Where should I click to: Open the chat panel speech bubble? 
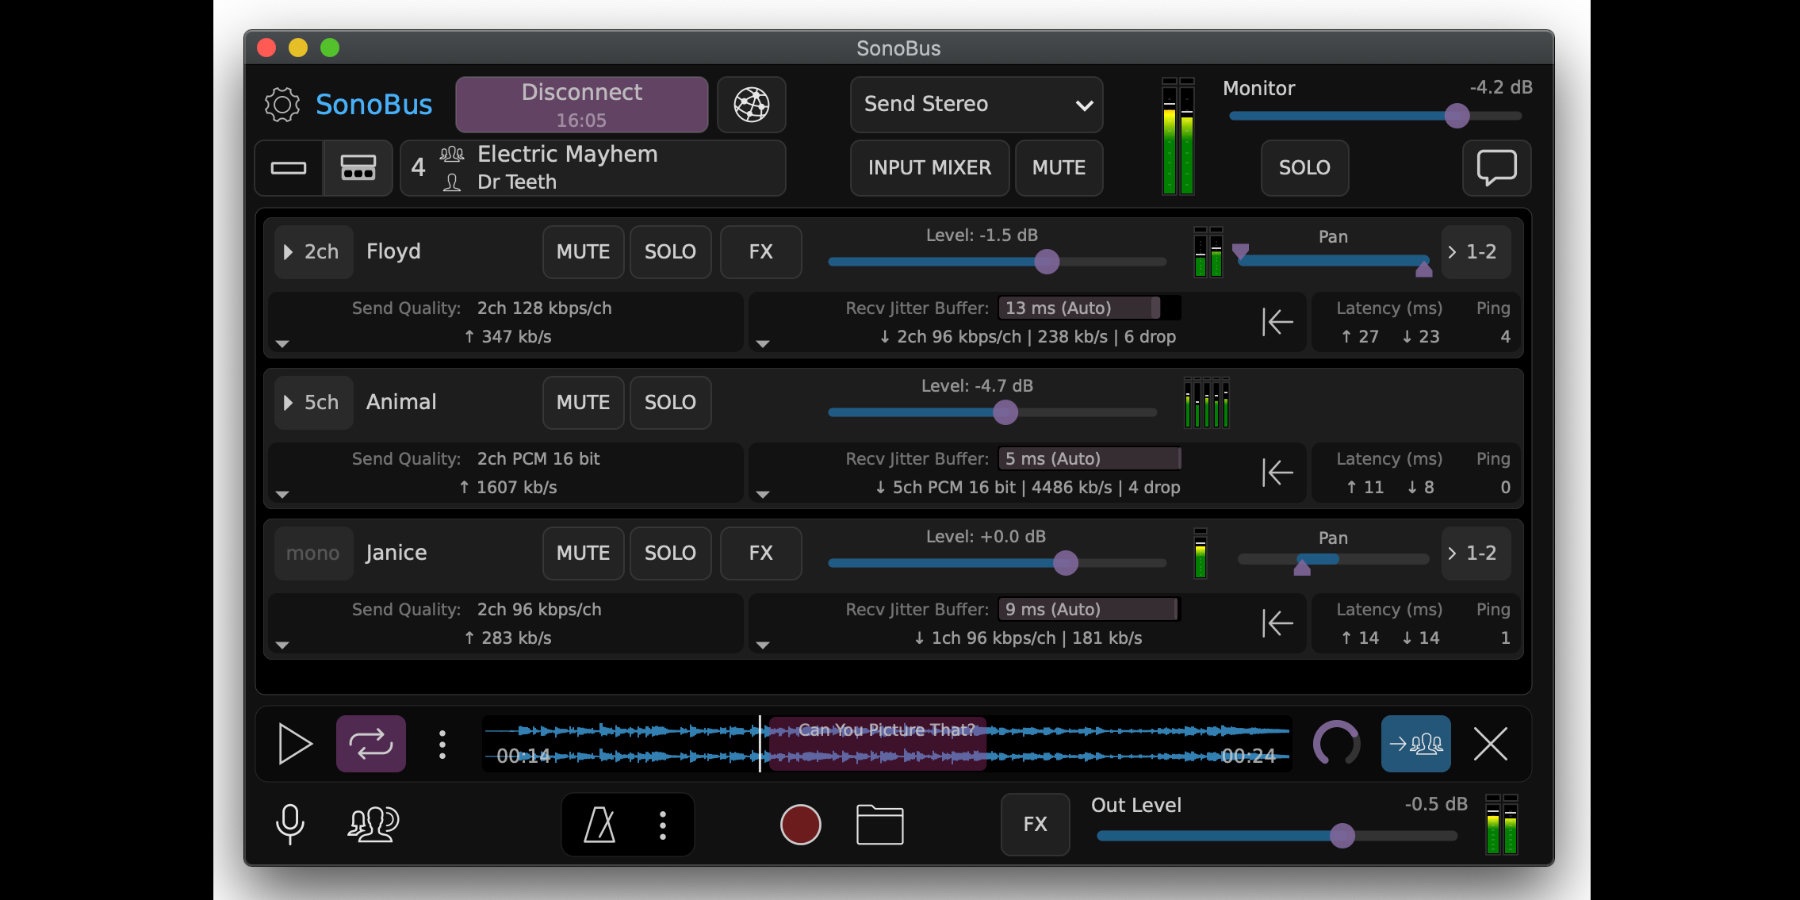click(1497, 168)
